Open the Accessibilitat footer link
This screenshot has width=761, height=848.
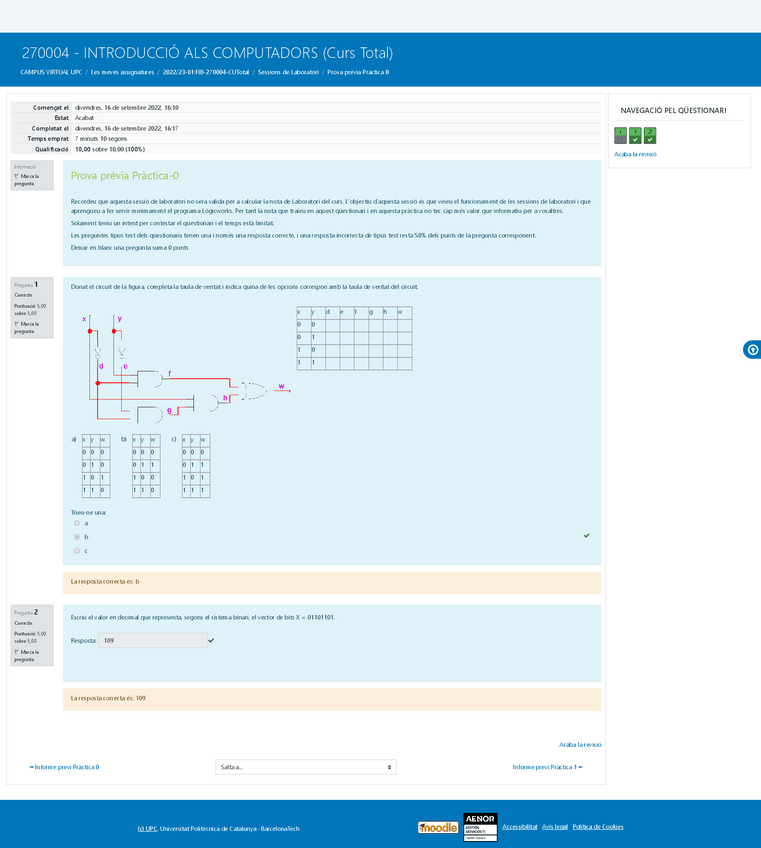click(520, 826)
